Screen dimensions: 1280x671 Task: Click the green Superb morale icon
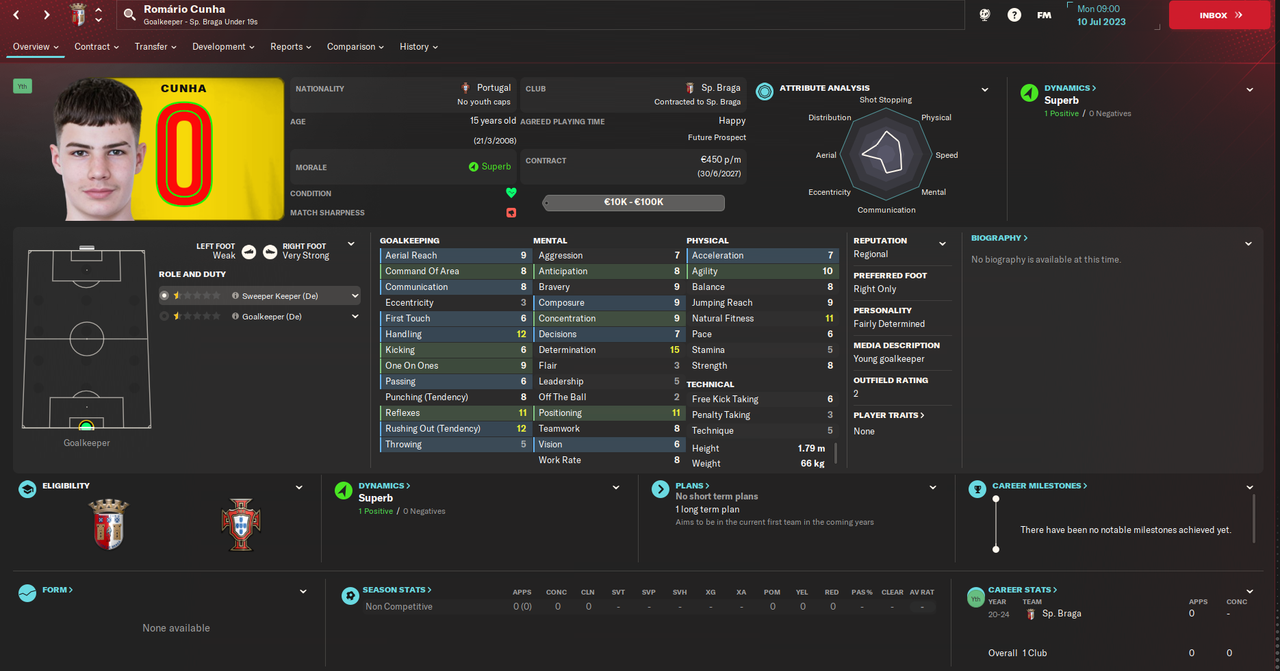(x=473, y=167)
